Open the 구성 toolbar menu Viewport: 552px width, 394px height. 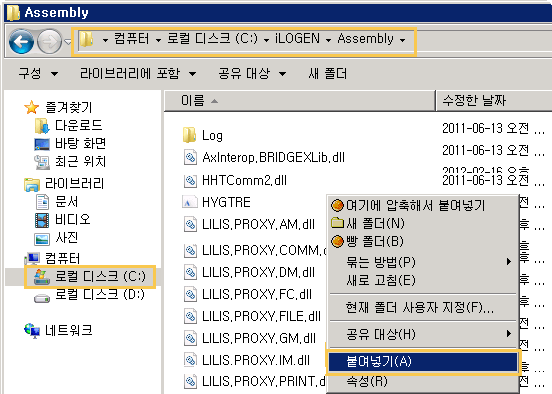coord(38,74)
